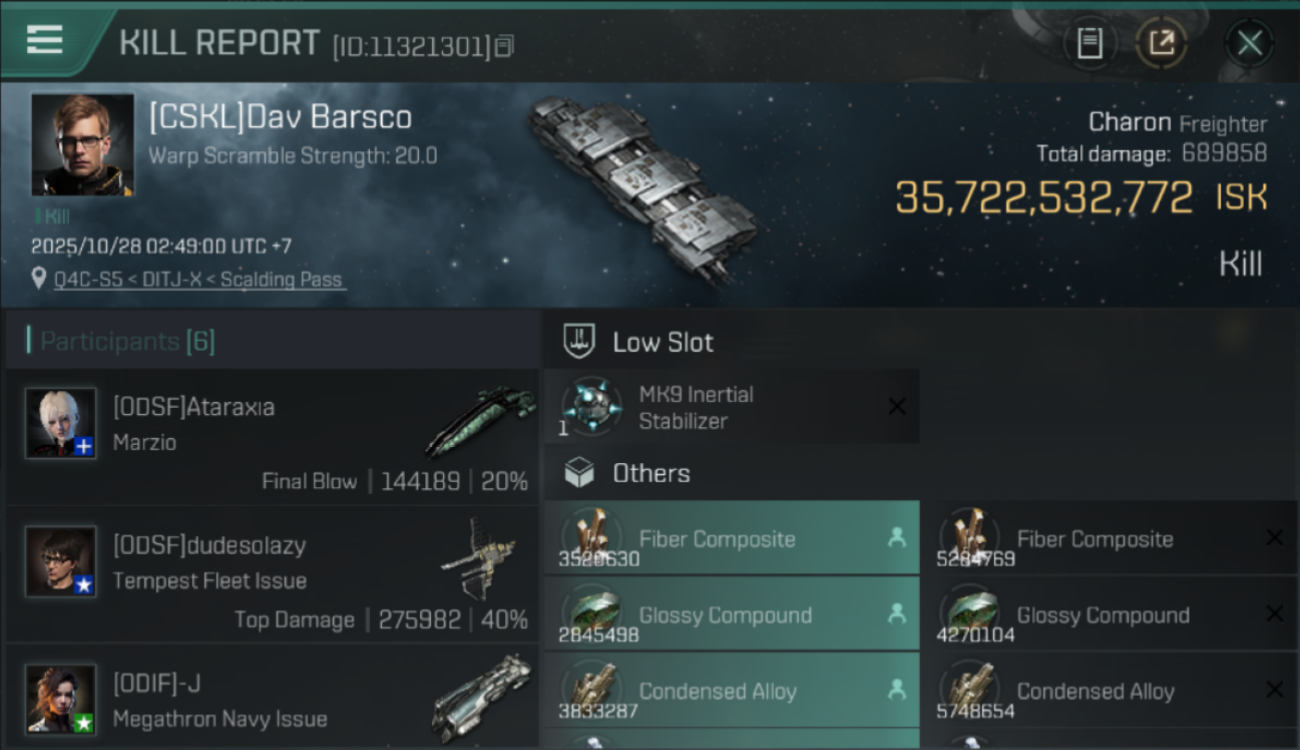This screenshot has height=750, width=1300.
Task: Open the kill report clipboard notes
Action: (x=1089, y=43)
